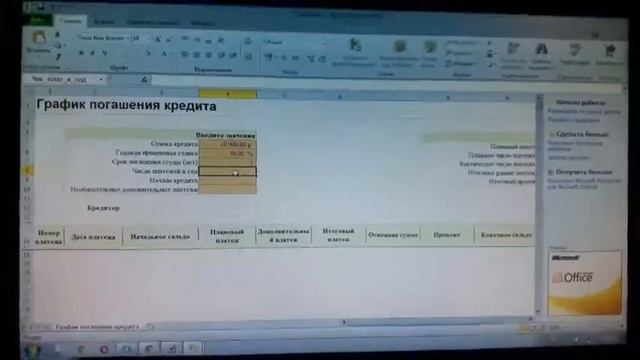Click the Delete cells button
Screen dimensions: 640x360
[x=461, y=53]
